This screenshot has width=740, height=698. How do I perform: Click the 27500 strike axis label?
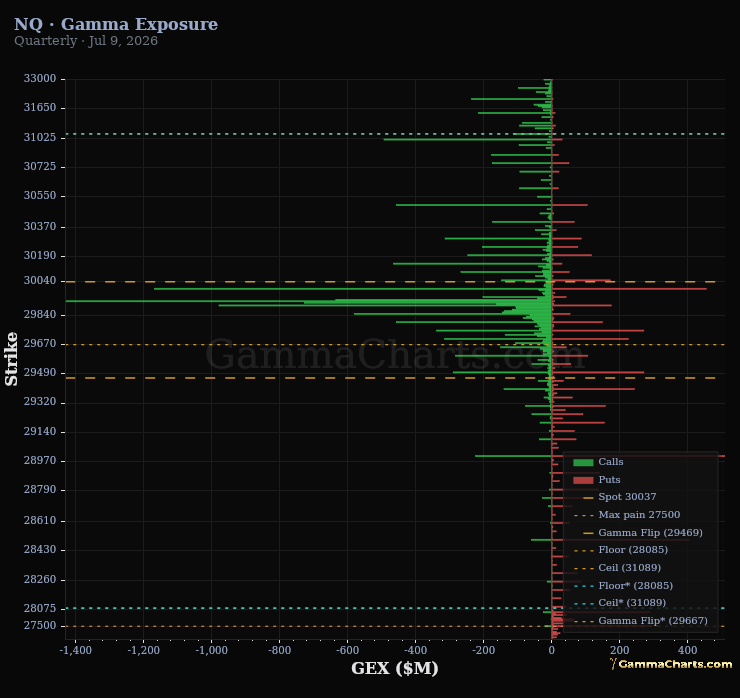tap(40, 626)
